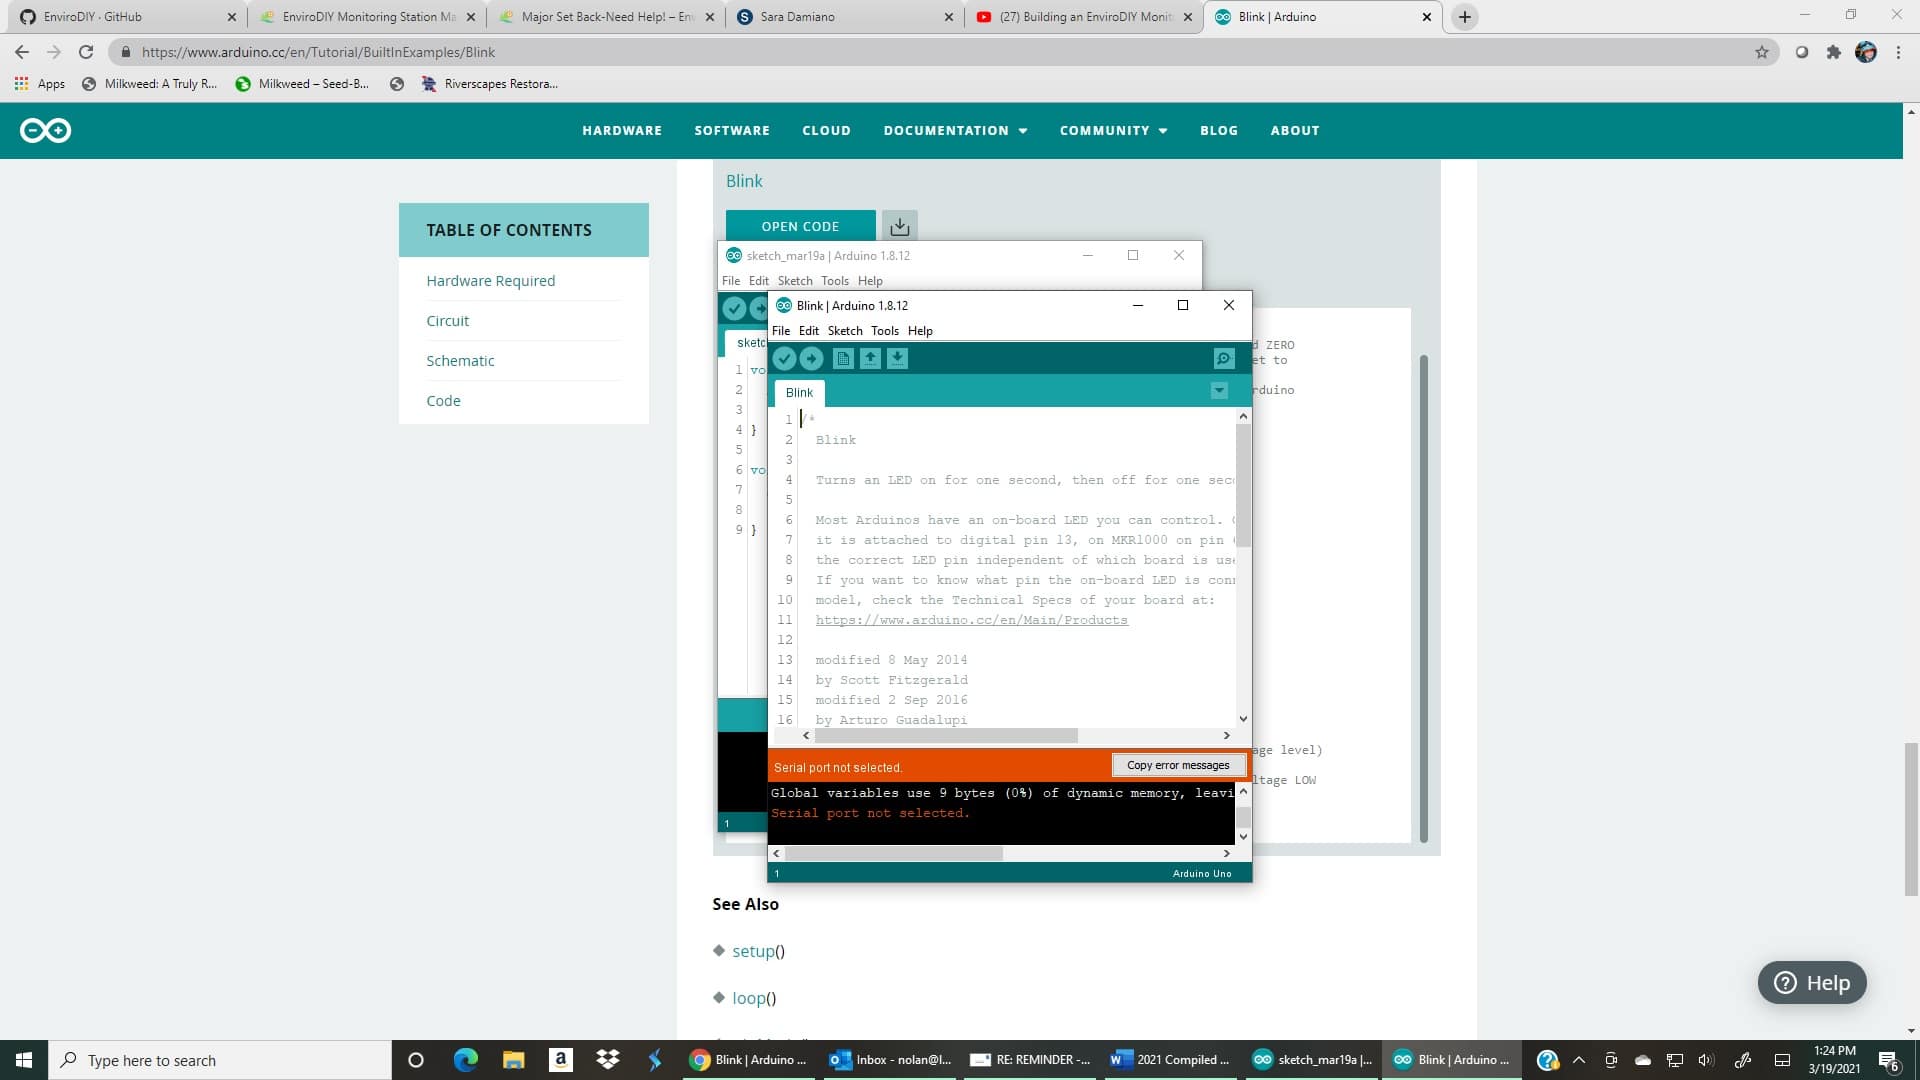Open the Tools menu in Blink window
The height and width of the screenshot is (1080, 1920).
click(884, 331)
